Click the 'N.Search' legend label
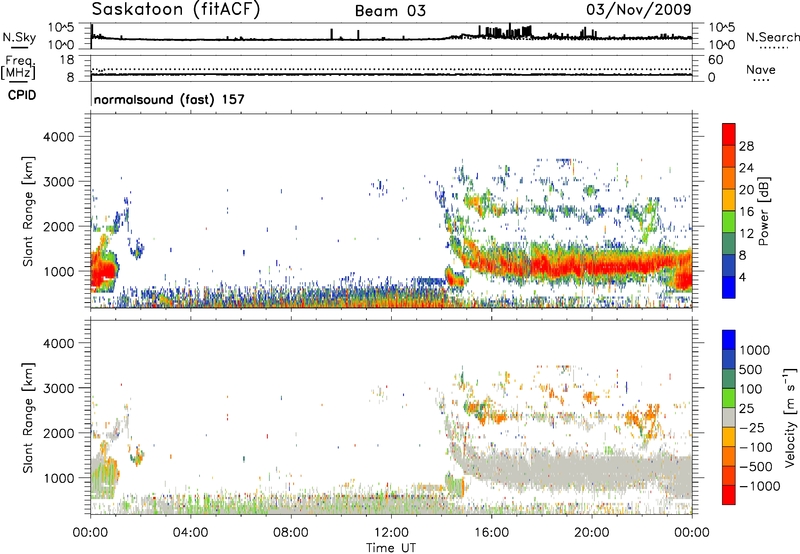The image size is (800, 554). click(772, 37)
